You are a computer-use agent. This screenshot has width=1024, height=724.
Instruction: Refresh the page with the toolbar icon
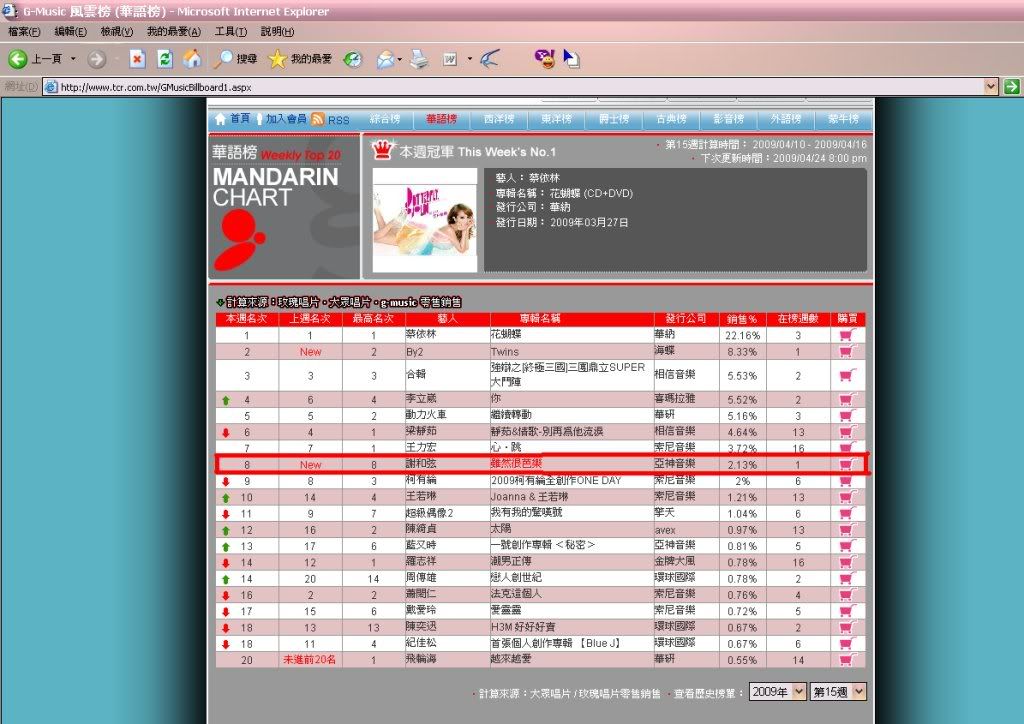165,60
